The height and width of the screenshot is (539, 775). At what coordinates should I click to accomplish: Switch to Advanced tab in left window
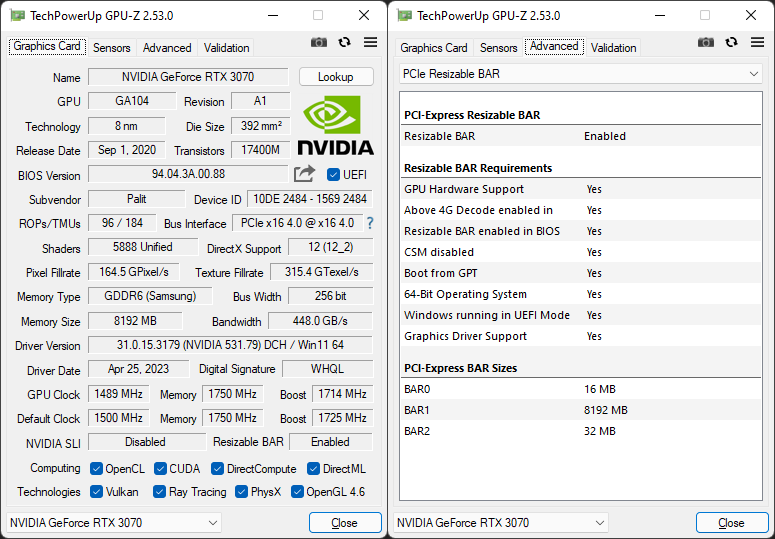pyautogui.click(x=167, y=48)
